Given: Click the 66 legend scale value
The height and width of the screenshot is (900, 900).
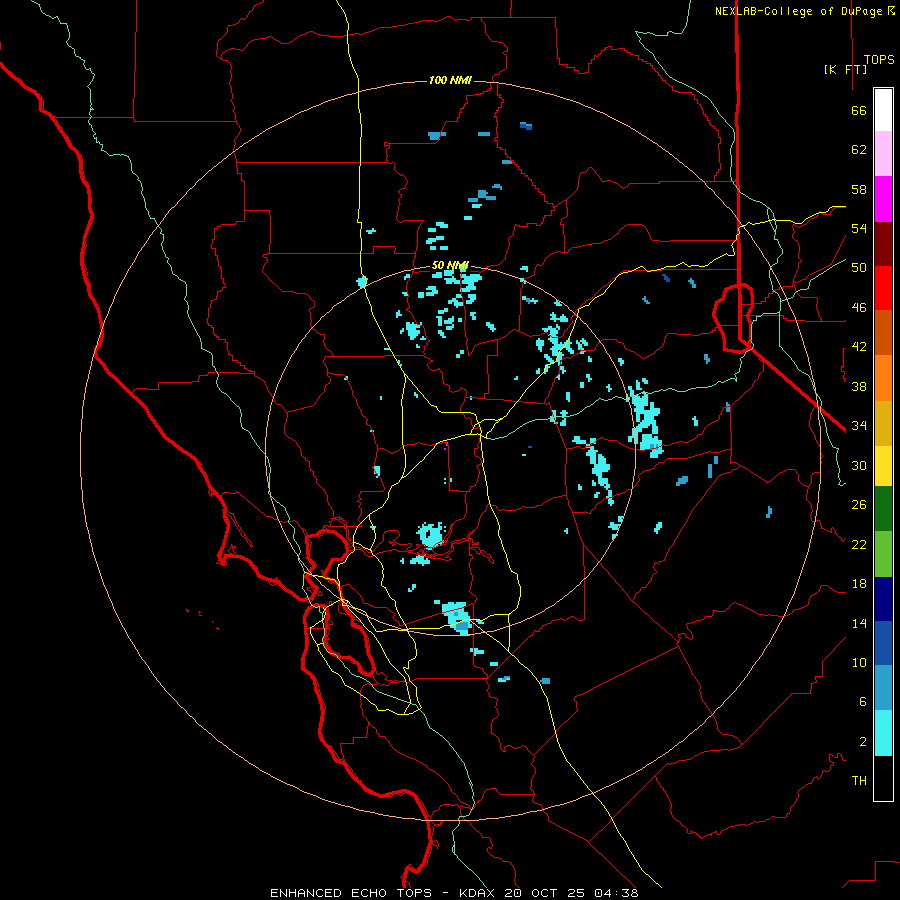Looking at the screenshot, I should [859, 110].
